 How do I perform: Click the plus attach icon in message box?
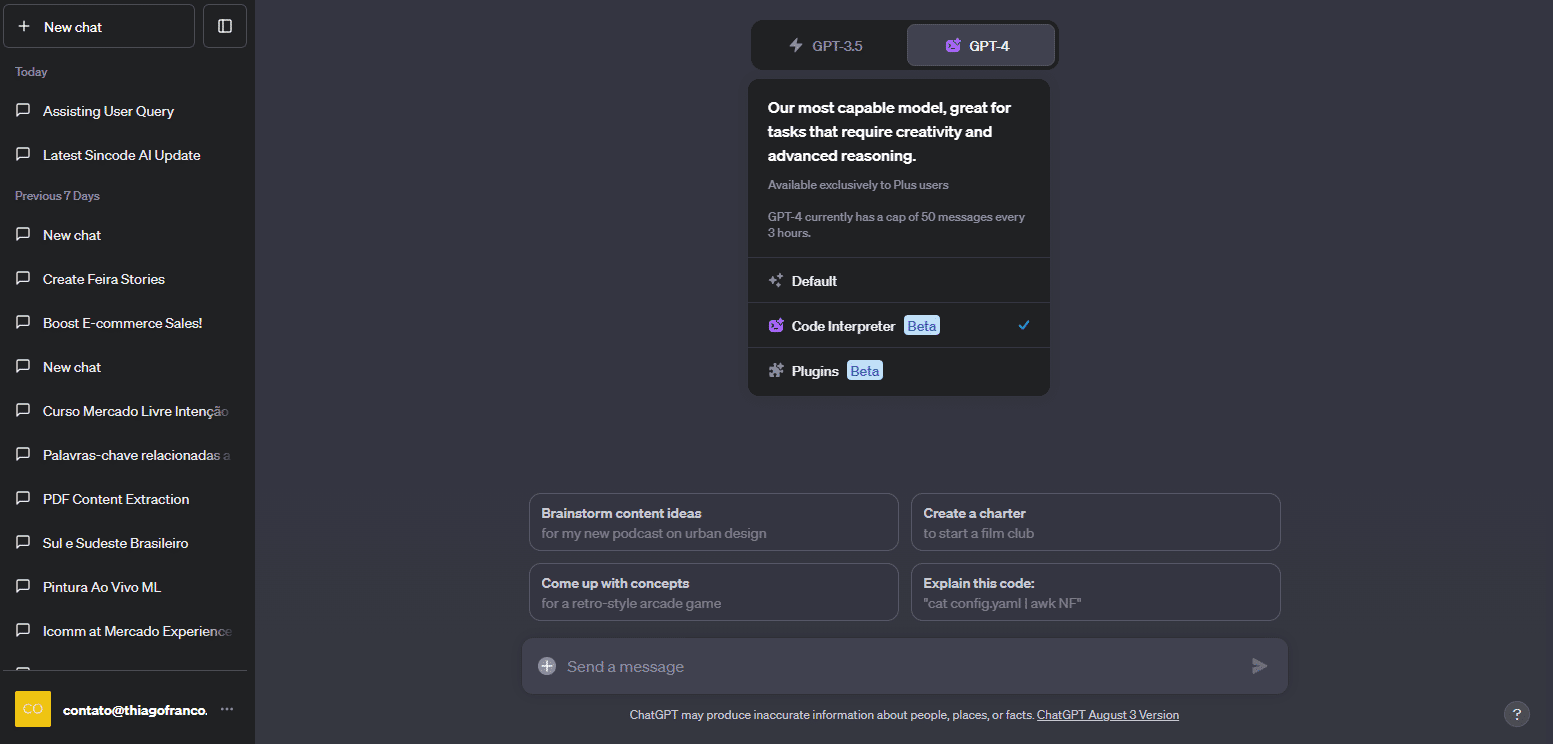coord(547,666)
